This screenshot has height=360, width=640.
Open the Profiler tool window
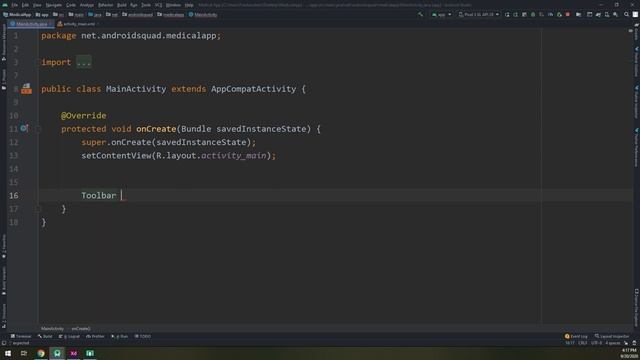tap(96, 336)
